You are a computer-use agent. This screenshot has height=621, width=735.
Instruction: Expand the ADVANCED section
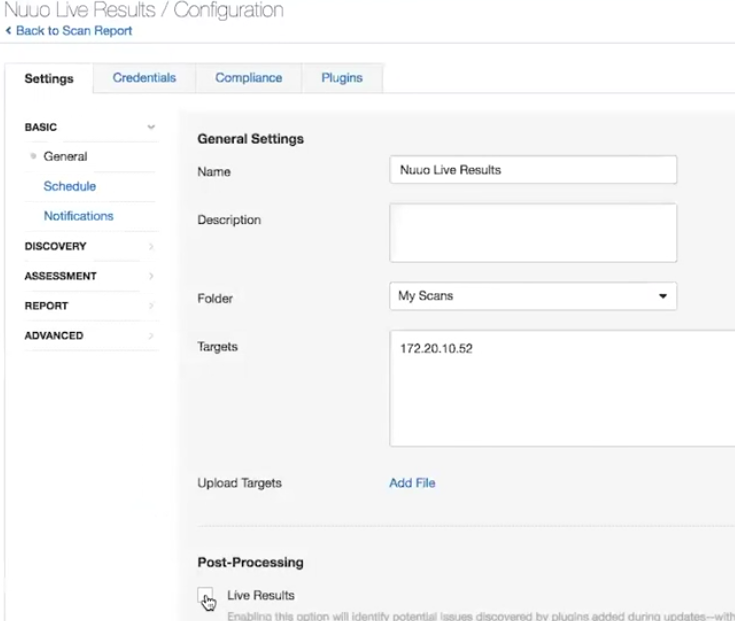(x=89, y=336)
